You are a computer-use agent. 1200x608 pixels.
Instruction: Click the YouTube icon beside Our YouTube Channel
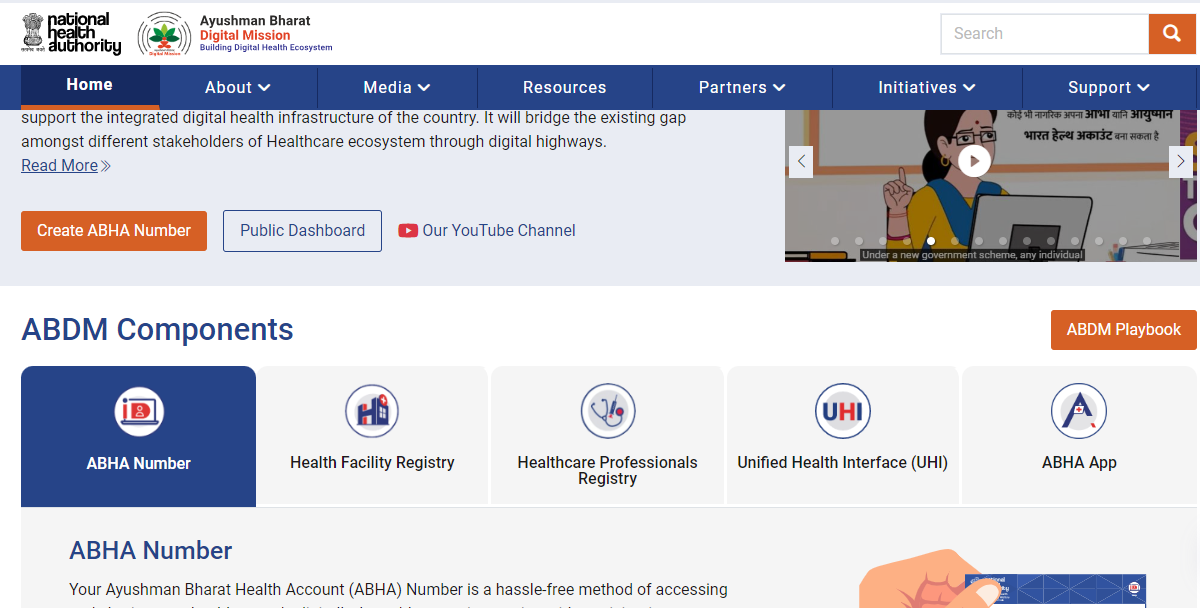(x=408, y=230)
